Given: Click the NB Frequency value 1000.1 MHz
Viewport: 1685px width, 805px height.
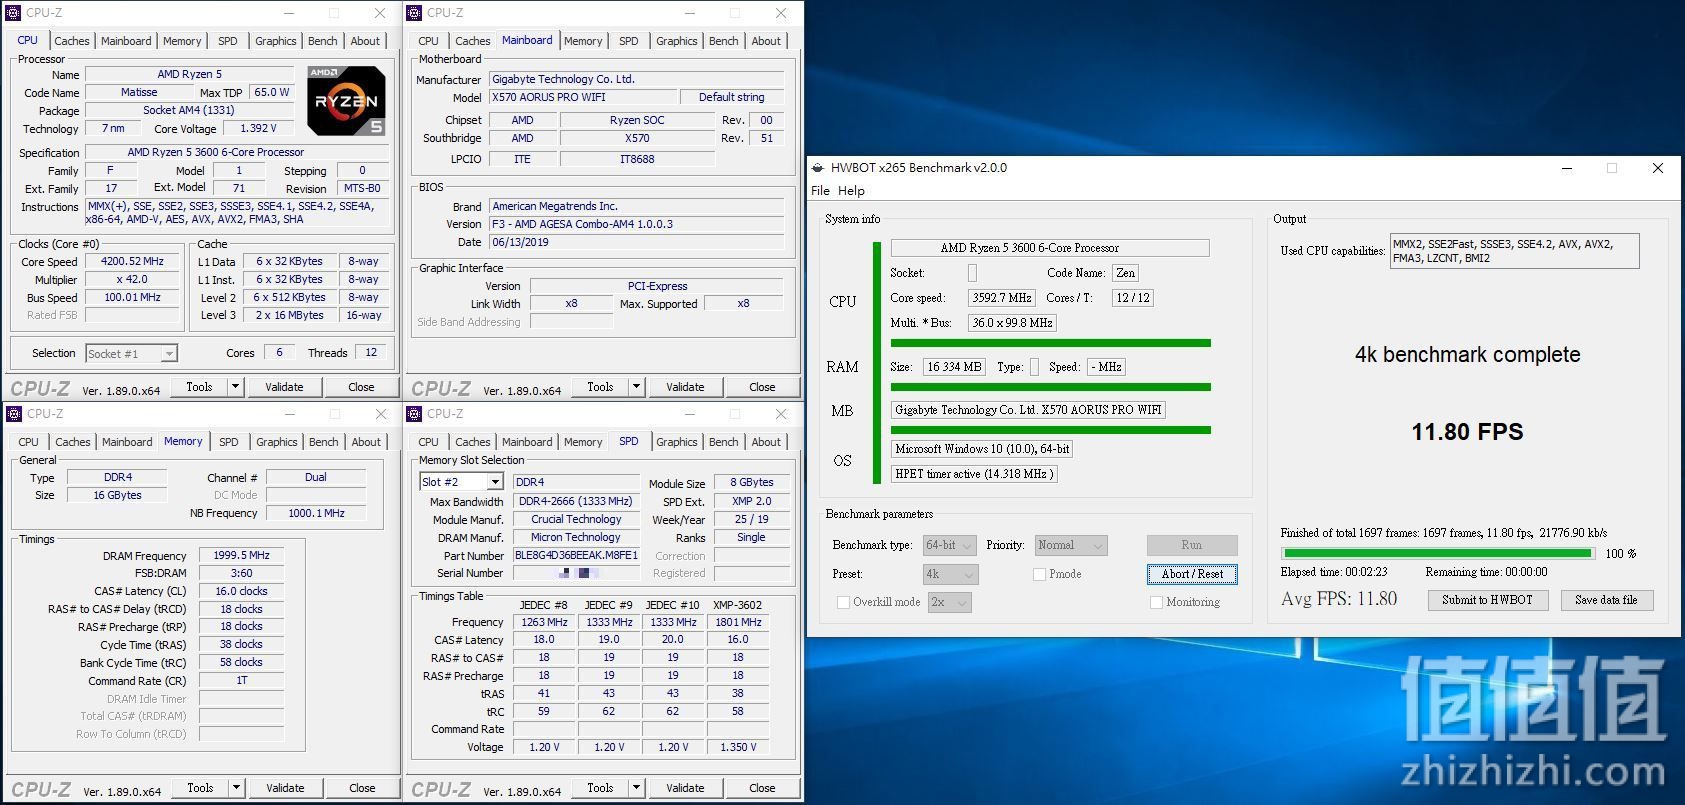Looking at the screenshot, I should (316, 513).
